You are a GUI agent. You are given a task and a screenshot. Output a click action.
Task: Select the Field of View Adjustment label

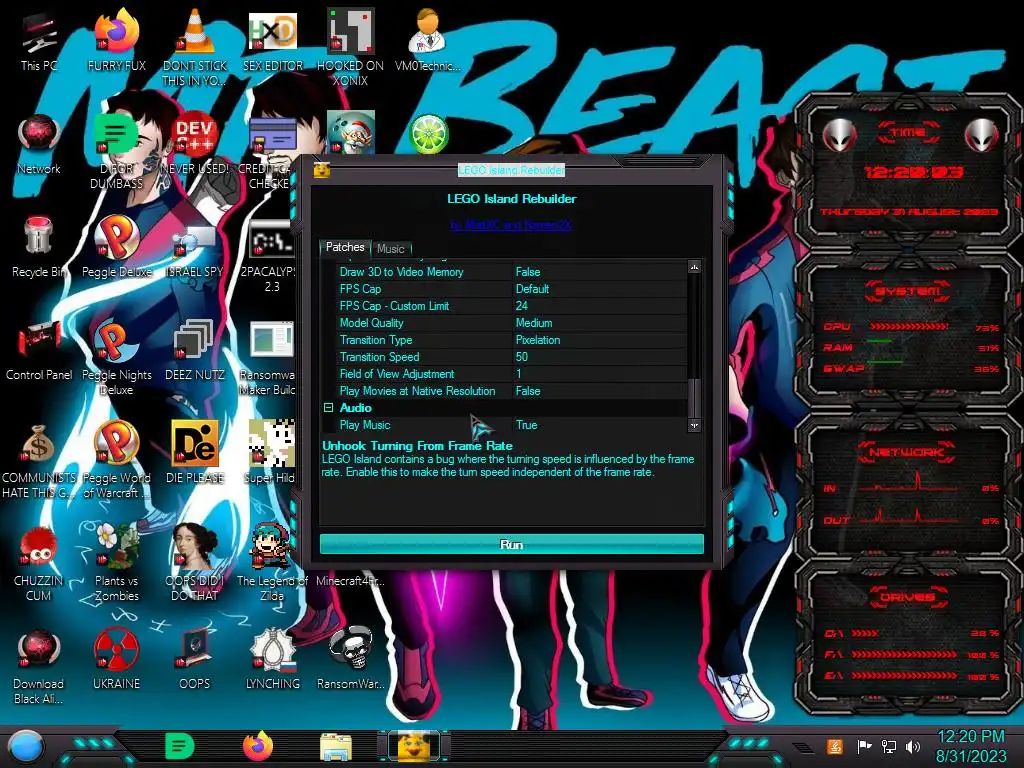pos(396,374)
